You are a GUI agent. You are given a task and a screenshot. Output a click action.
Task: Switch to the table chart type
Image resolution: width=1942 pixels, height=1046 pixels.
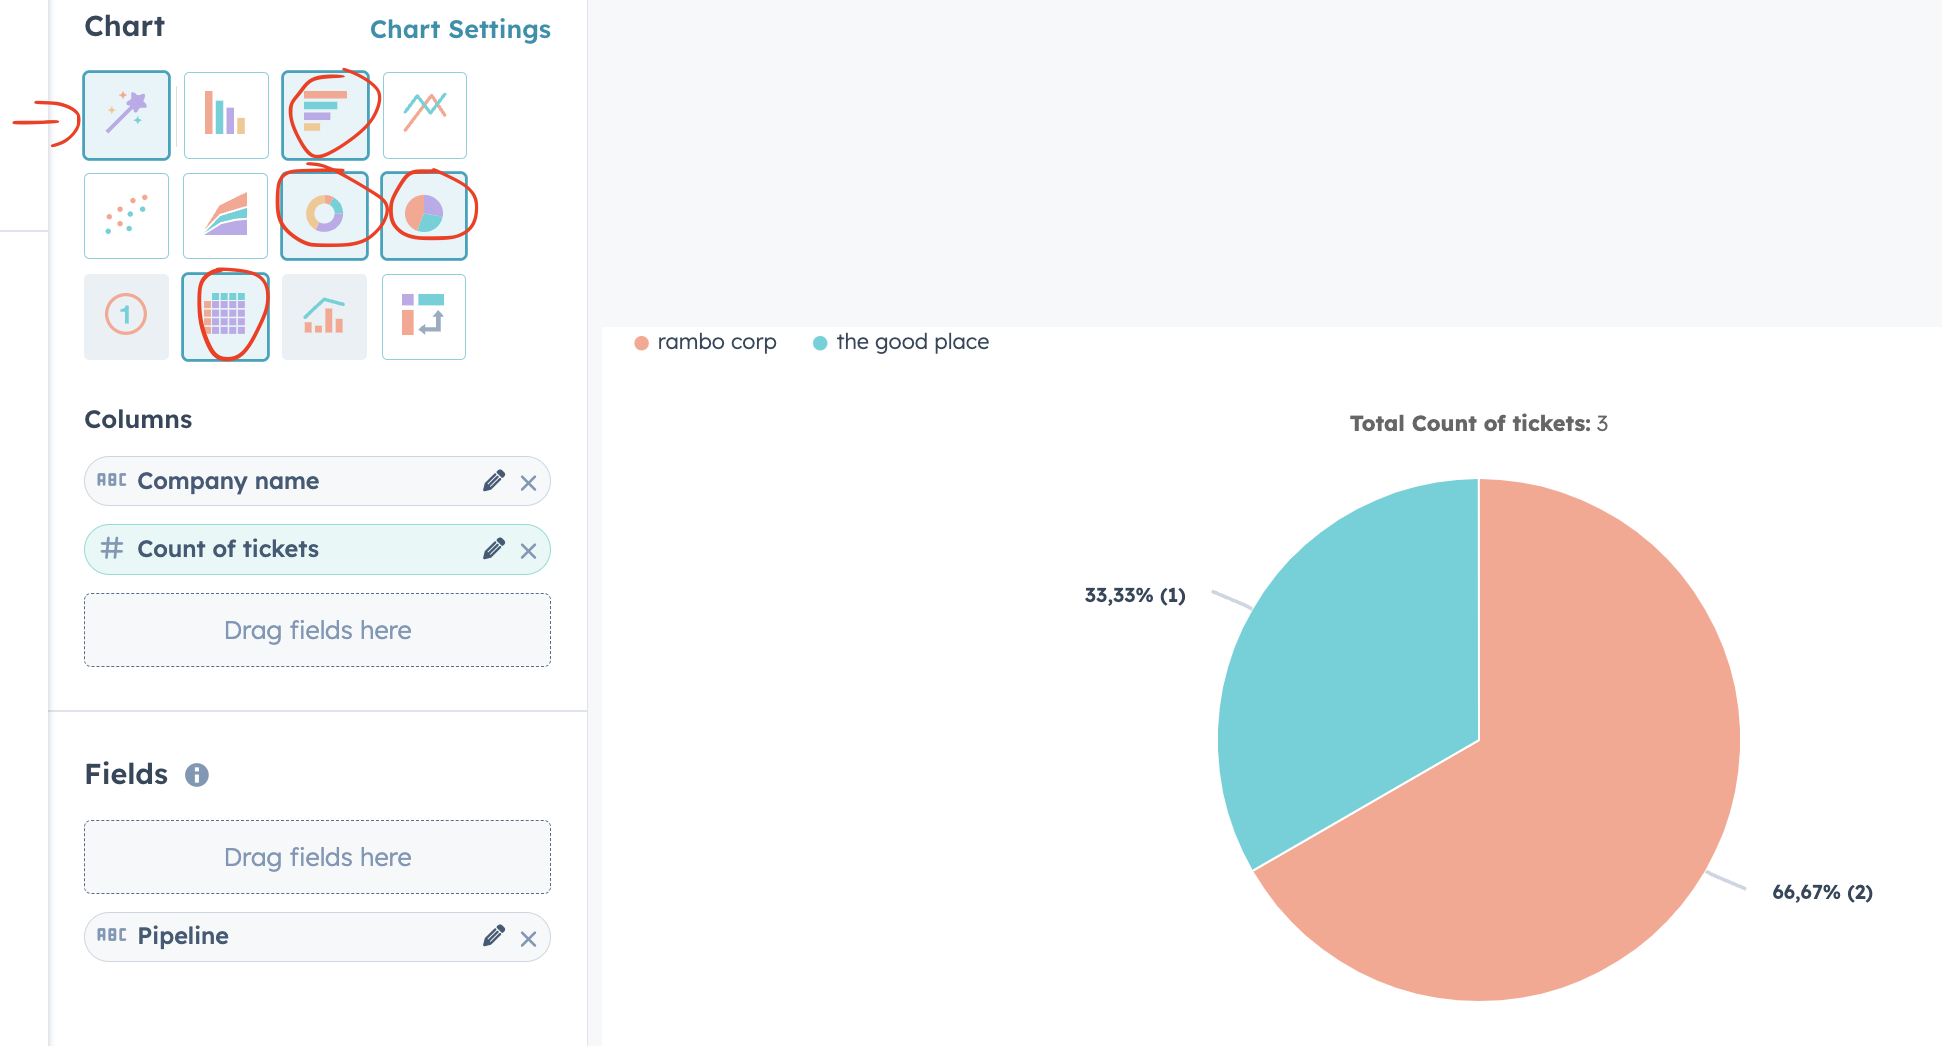click(225, 316)
